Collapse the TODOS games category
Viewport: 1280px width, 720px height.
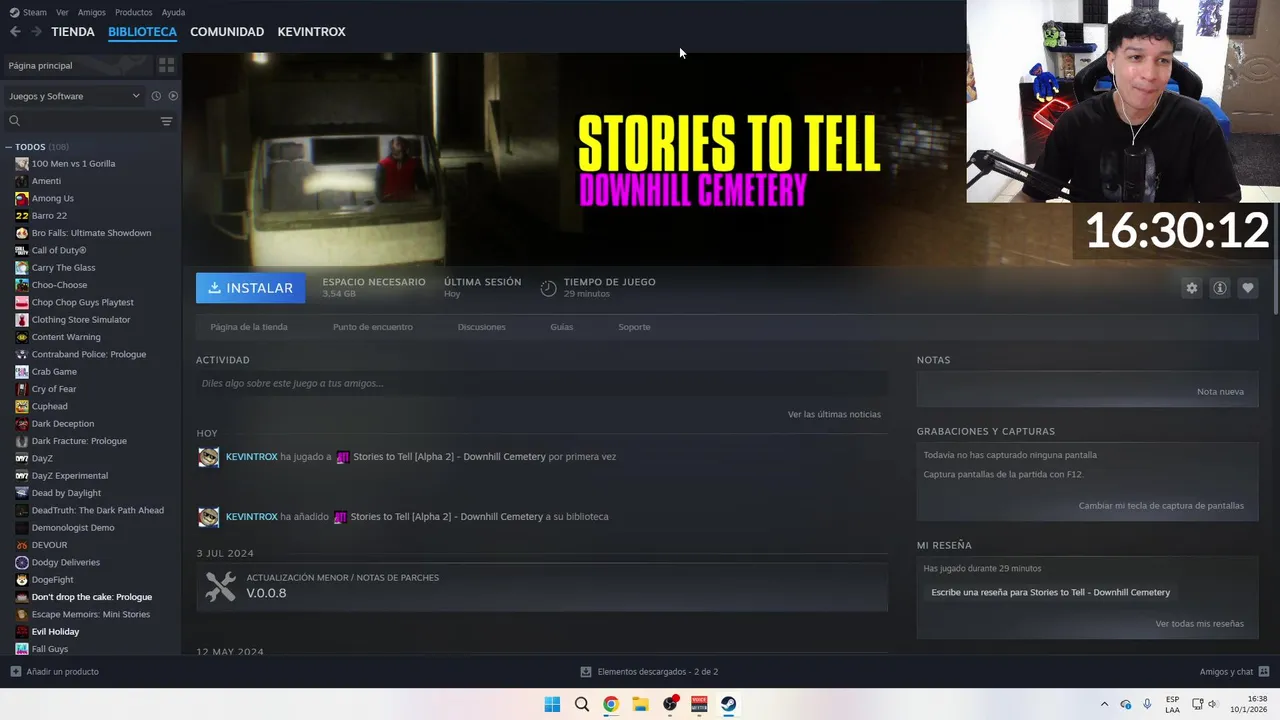pos(8,147)
